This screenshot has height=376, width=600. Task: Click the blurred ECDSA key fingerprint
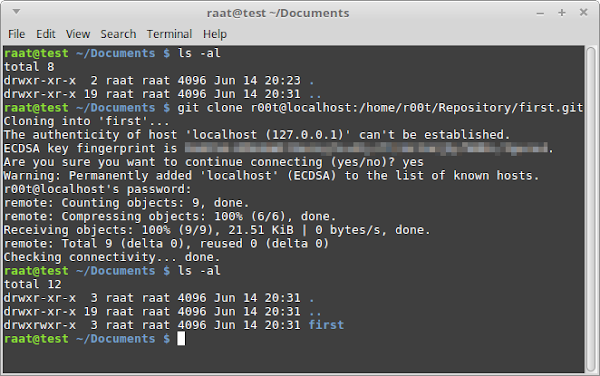(x=366, y=148)
